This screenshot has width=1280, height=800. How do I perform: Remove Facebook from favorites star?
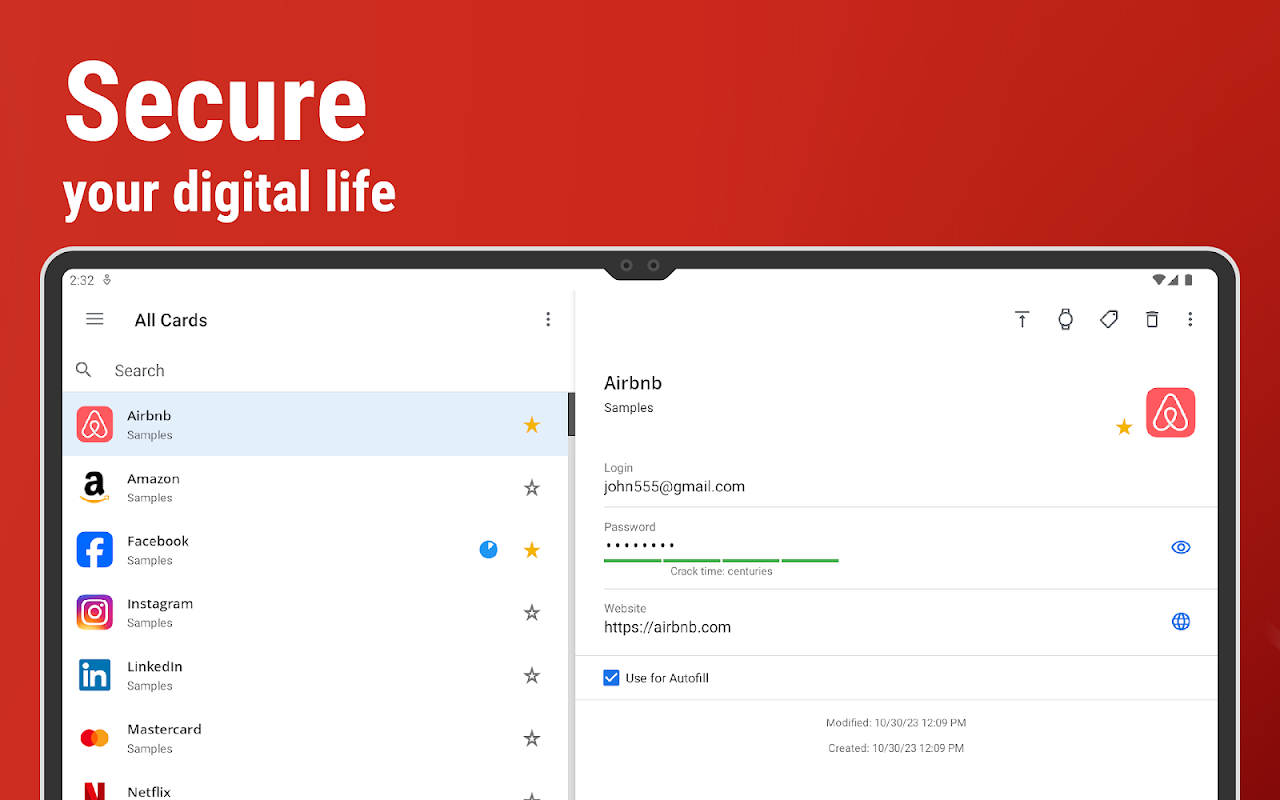click(532, 550)
